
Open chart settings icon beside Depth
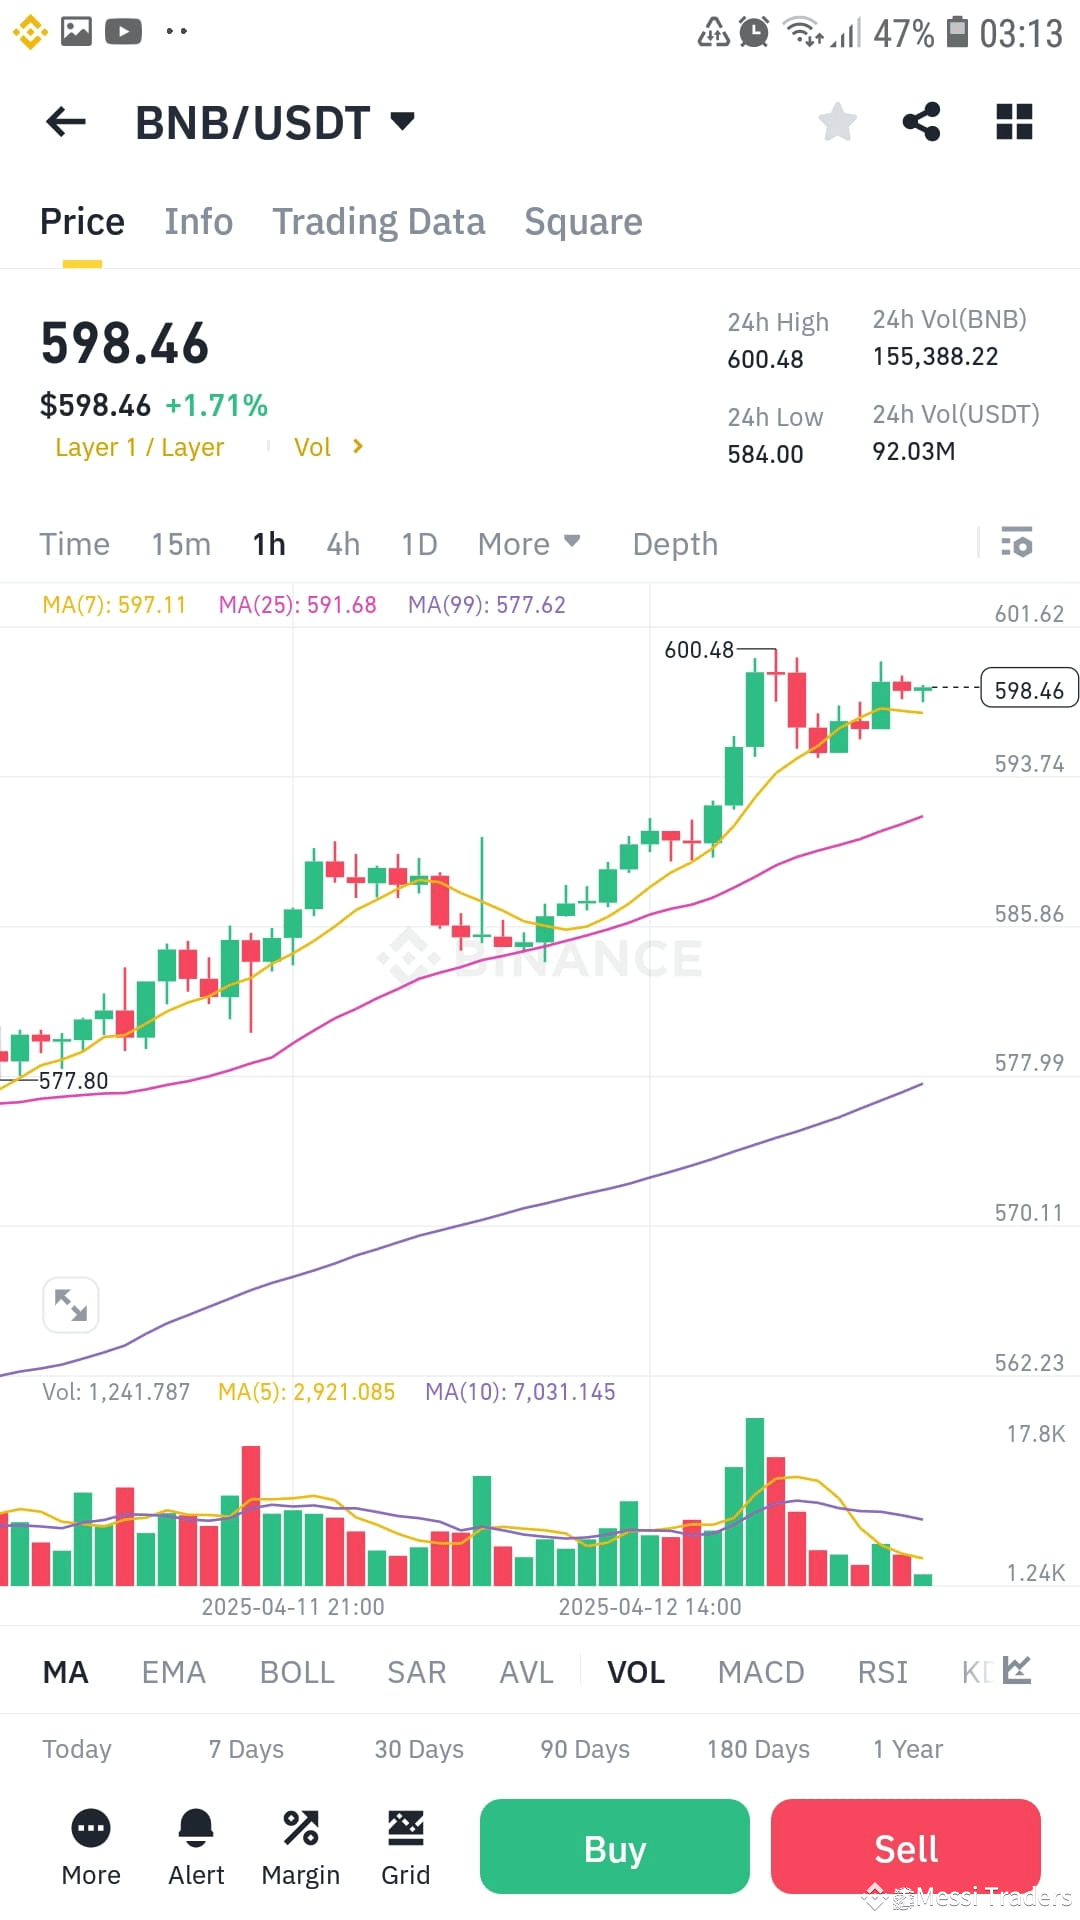[1017, 543]
